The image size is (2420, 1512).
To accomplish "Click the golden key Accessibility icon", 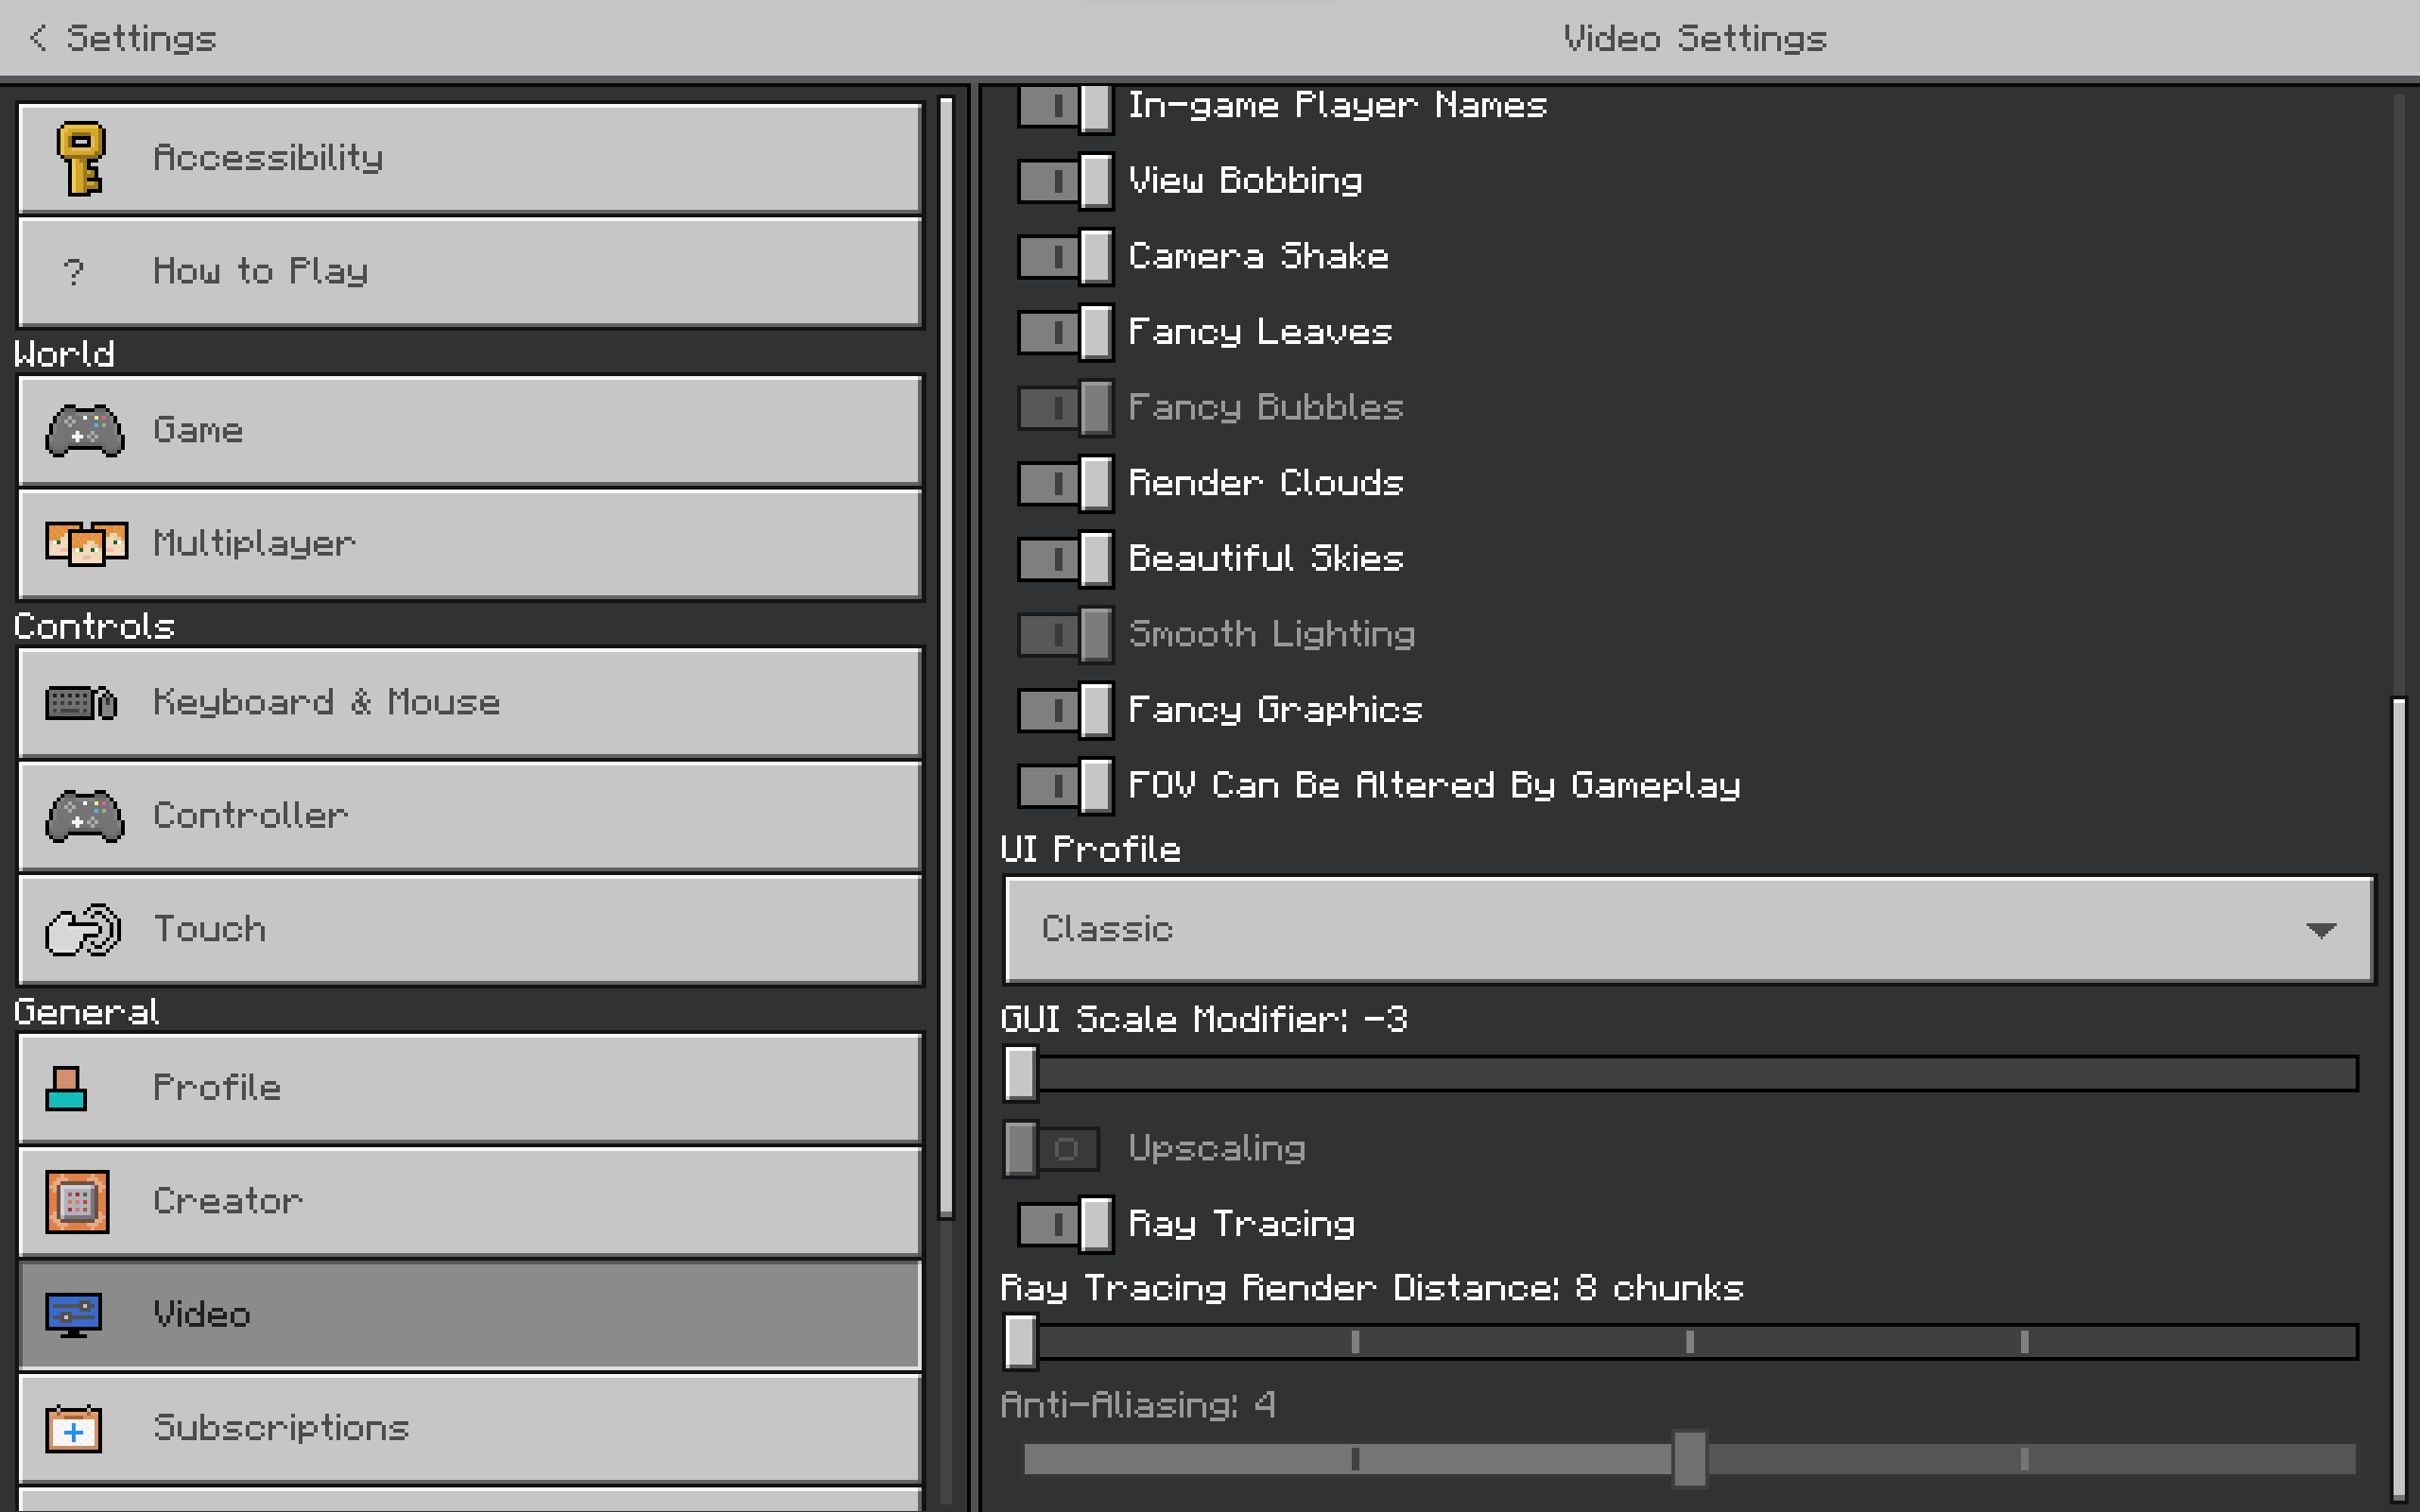I will point(81,158).
